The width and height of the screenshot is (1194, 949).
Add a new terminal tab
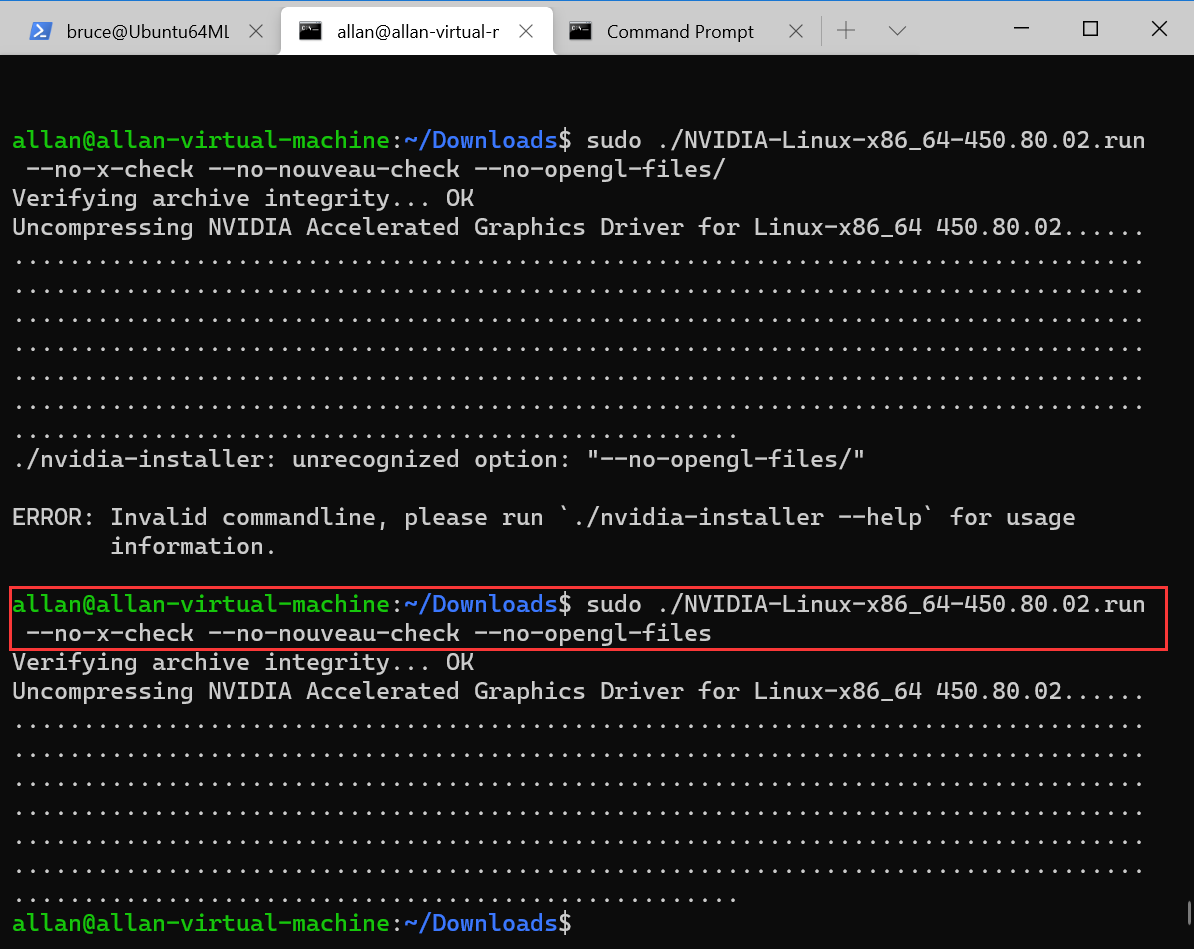click(846, 30)
